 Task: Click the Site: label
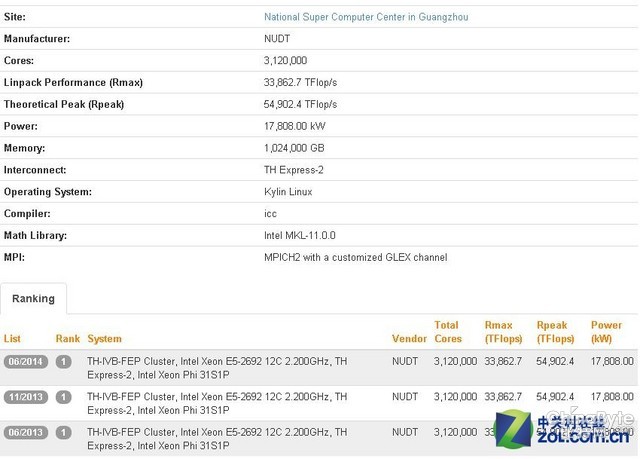(15, 17)
